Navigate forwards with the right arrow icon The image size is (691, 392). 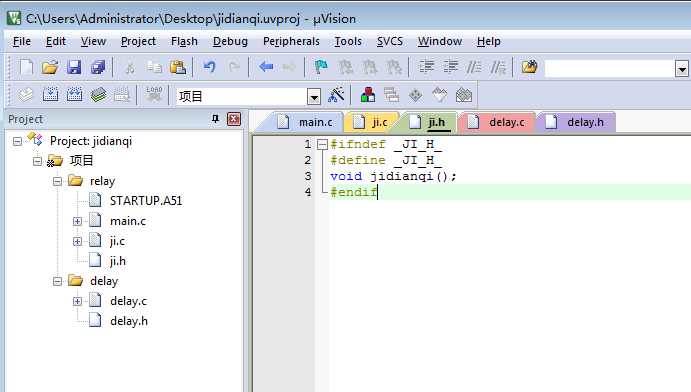(290, 67)
